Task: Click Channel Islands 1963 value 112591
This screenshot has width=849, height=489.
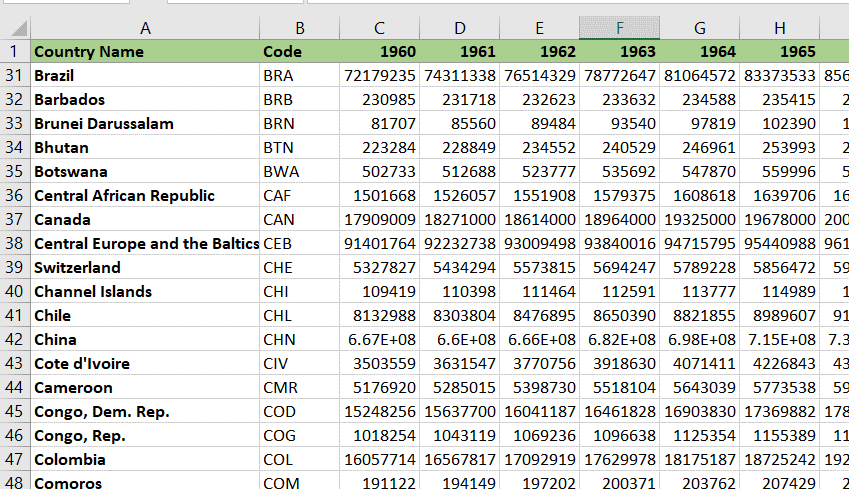Action: click(619, 291)
